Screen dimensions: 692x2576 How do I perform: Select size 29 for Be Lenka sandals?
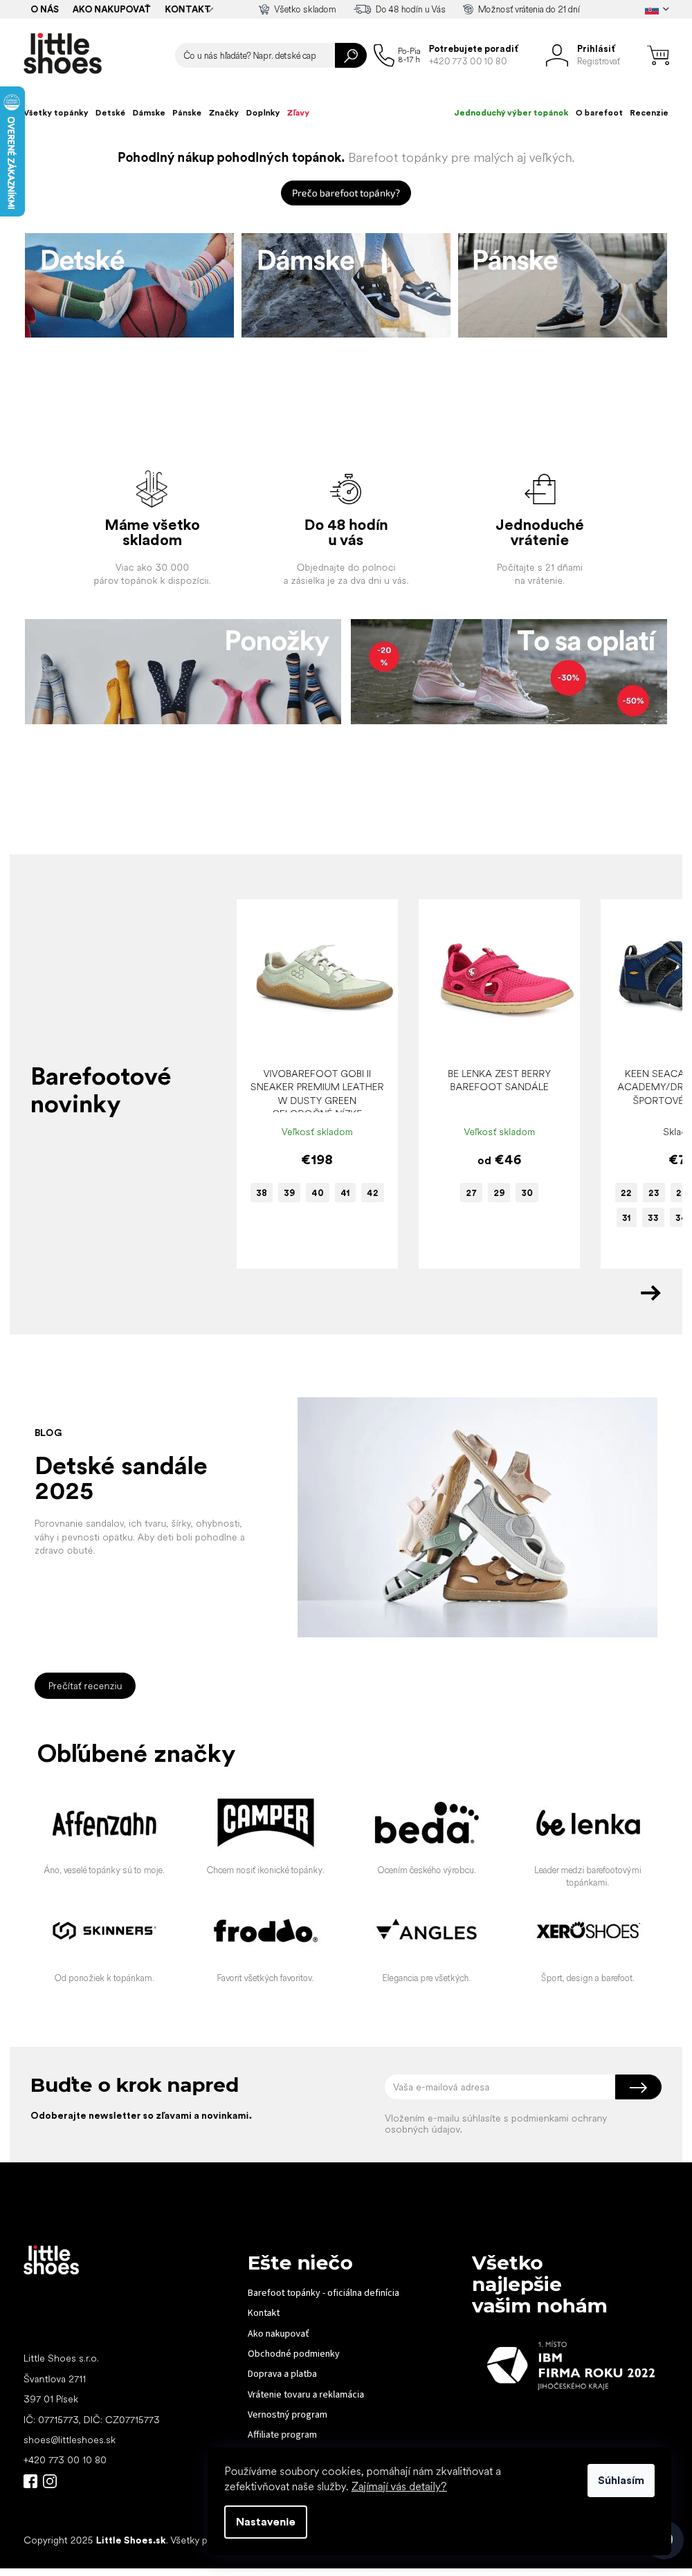point(499,1192)
